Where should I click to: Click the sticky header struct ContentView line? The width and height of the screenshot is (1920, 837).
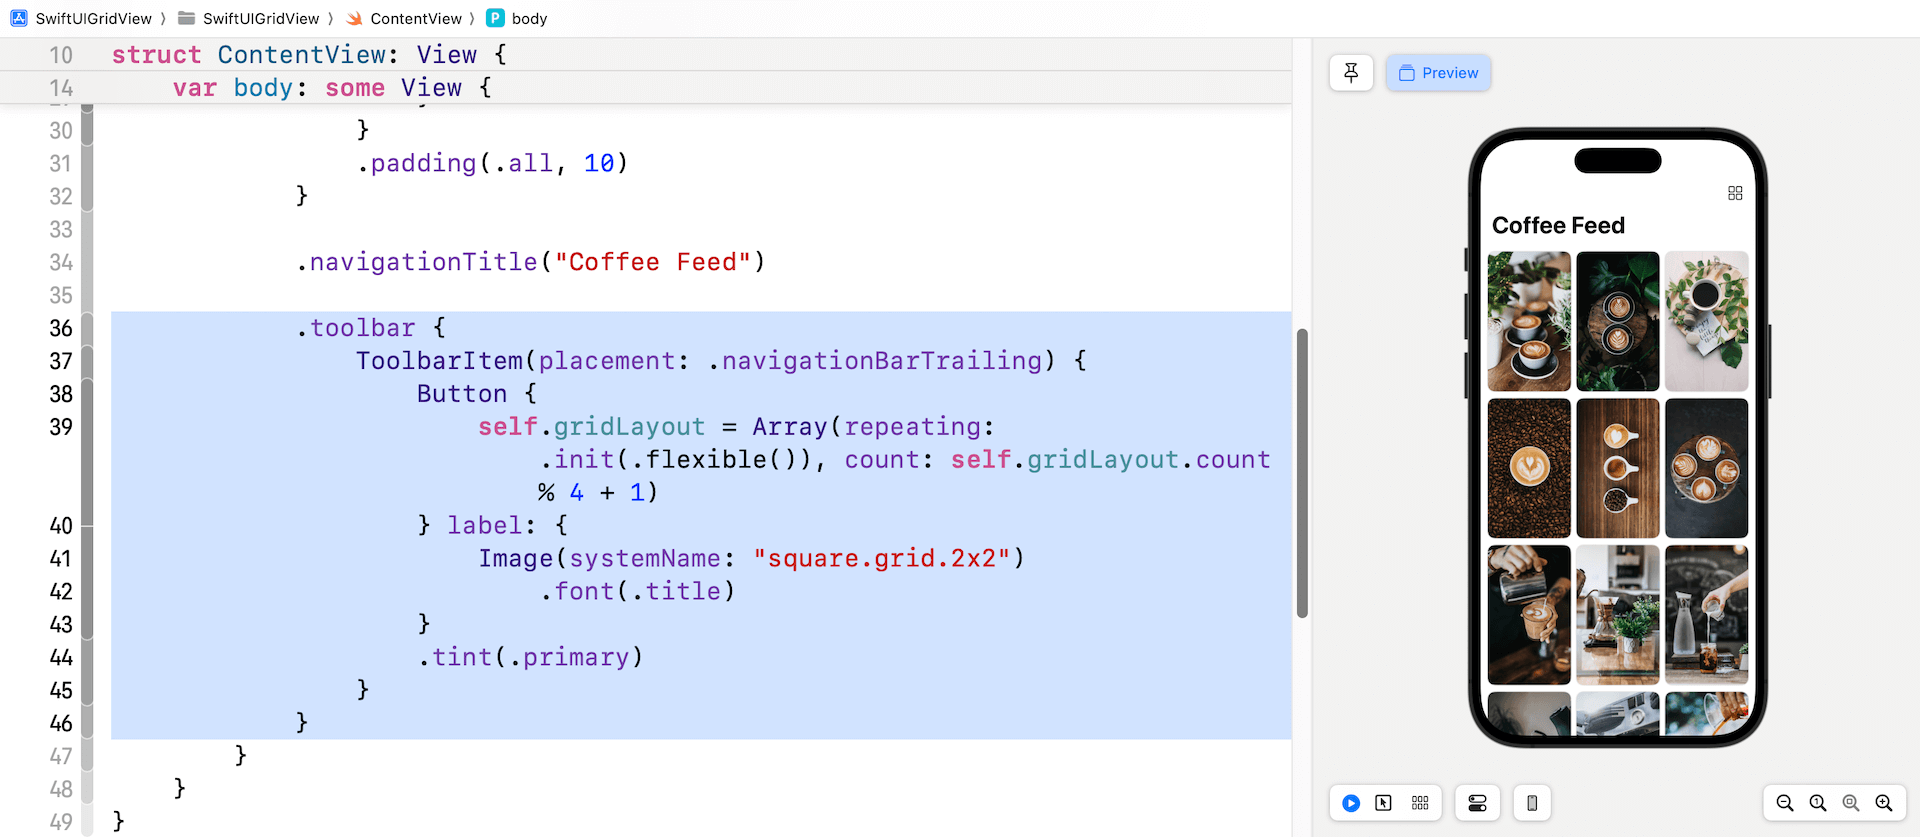[x=645, y=55]
